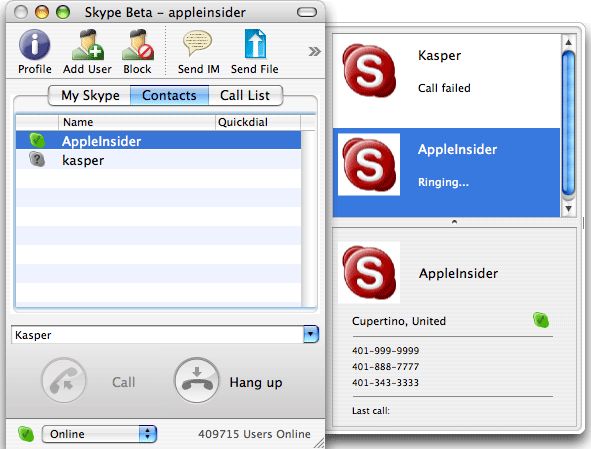Collapse the call list using the small divider arrow
Image resolution: width=591 pixels, height=449 pixels.
tap(454, 222)
